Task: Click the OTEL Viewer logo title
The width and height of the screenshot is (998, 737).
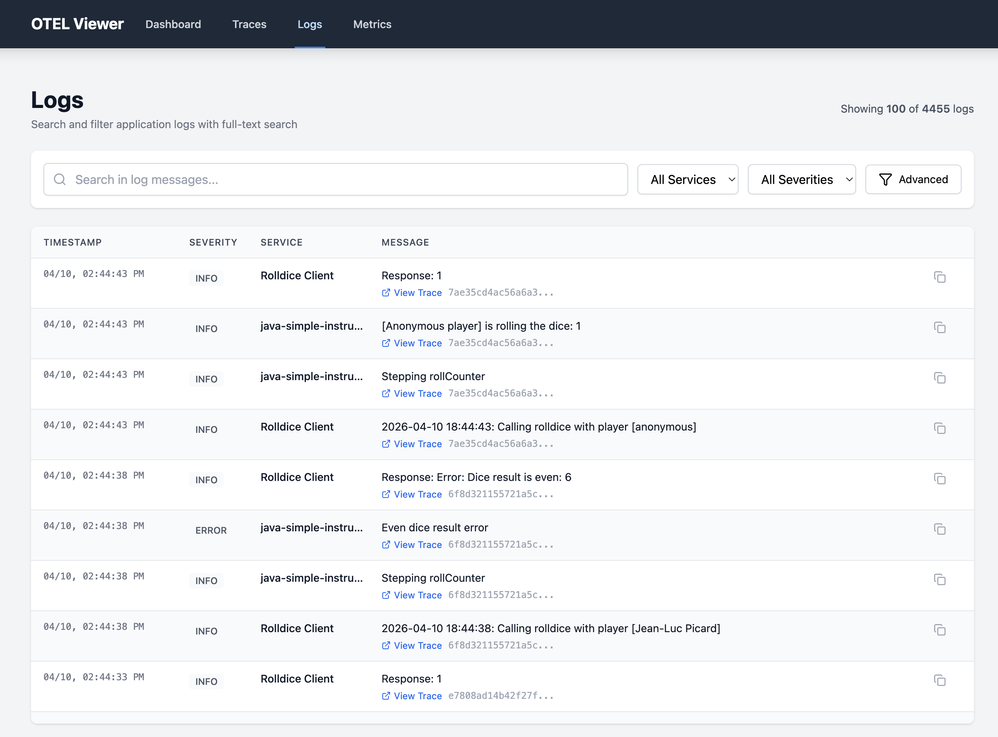Action: (78, 24)
